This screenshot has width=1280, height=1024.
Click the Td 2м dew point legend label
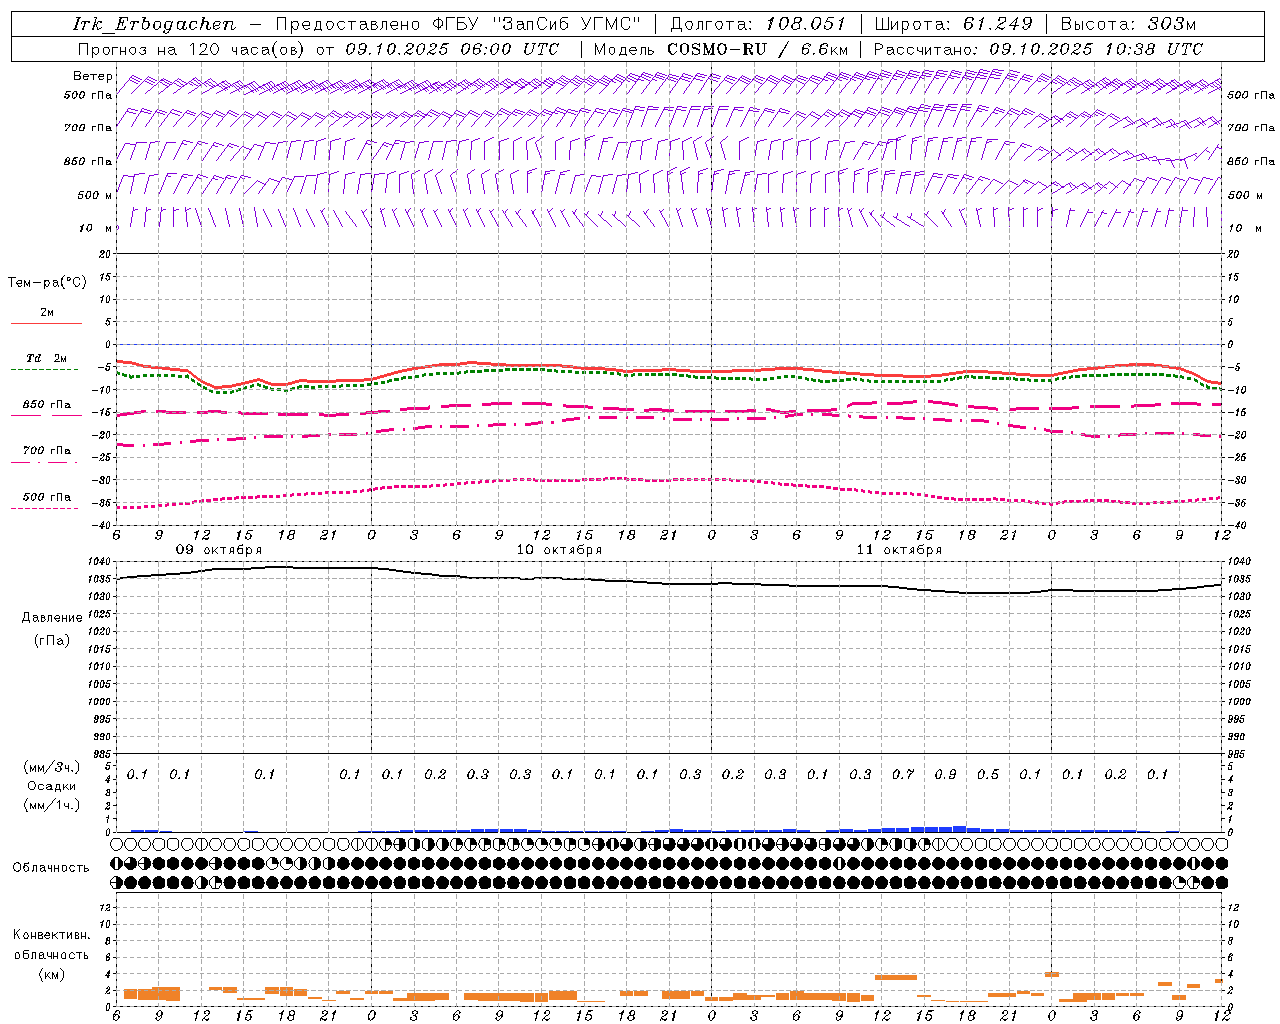[x=47, y=358]
